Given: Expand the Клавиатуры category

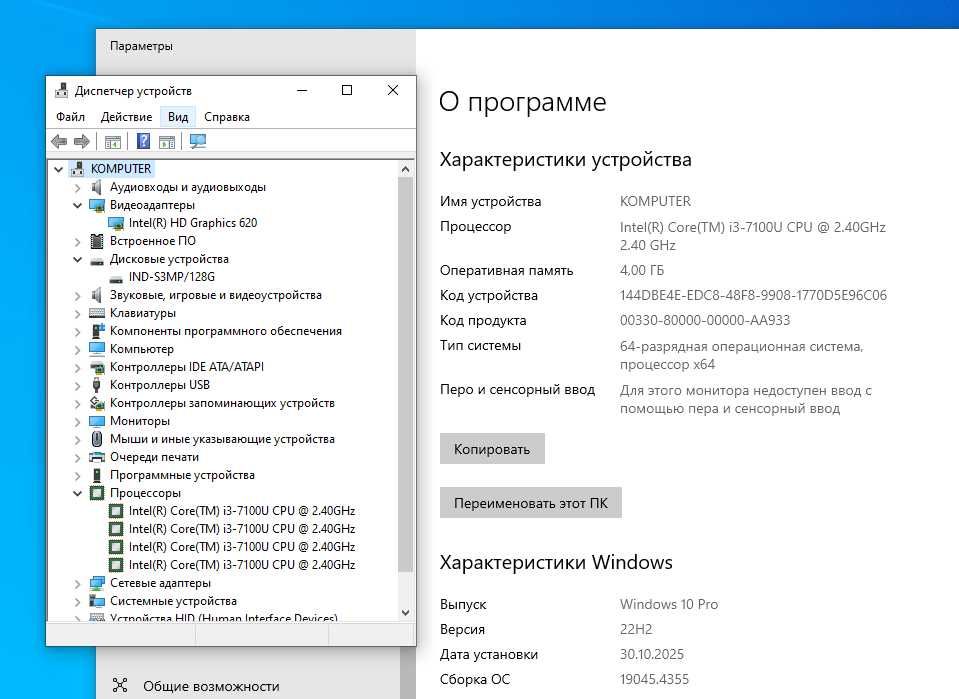Looking at the screenshot, I should click(78, 314).
